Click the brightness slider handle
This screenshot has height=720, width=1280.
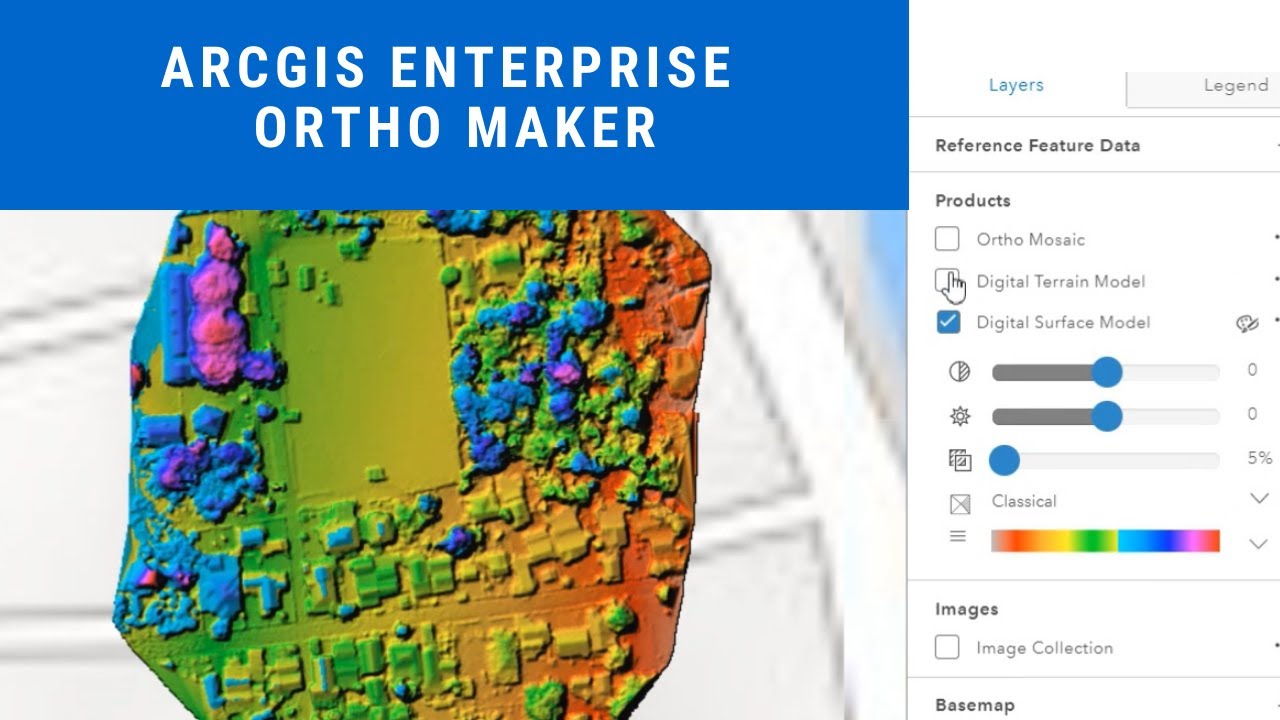1106,416
